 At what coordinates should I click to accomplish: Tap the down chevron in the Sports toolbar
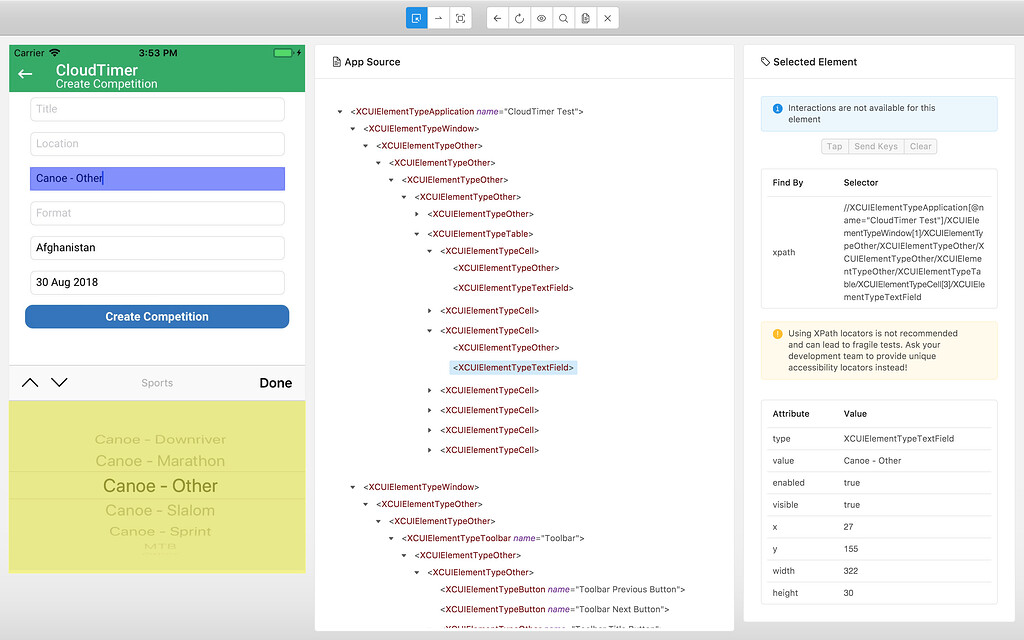[59, 383]
